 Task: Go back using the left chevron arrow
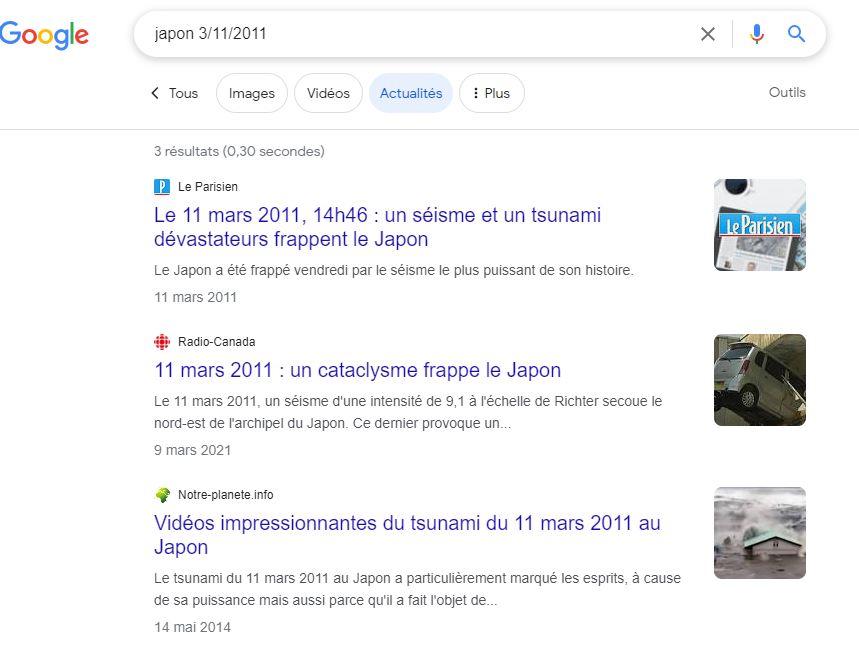pyautogui.click(x=155, y=93)
